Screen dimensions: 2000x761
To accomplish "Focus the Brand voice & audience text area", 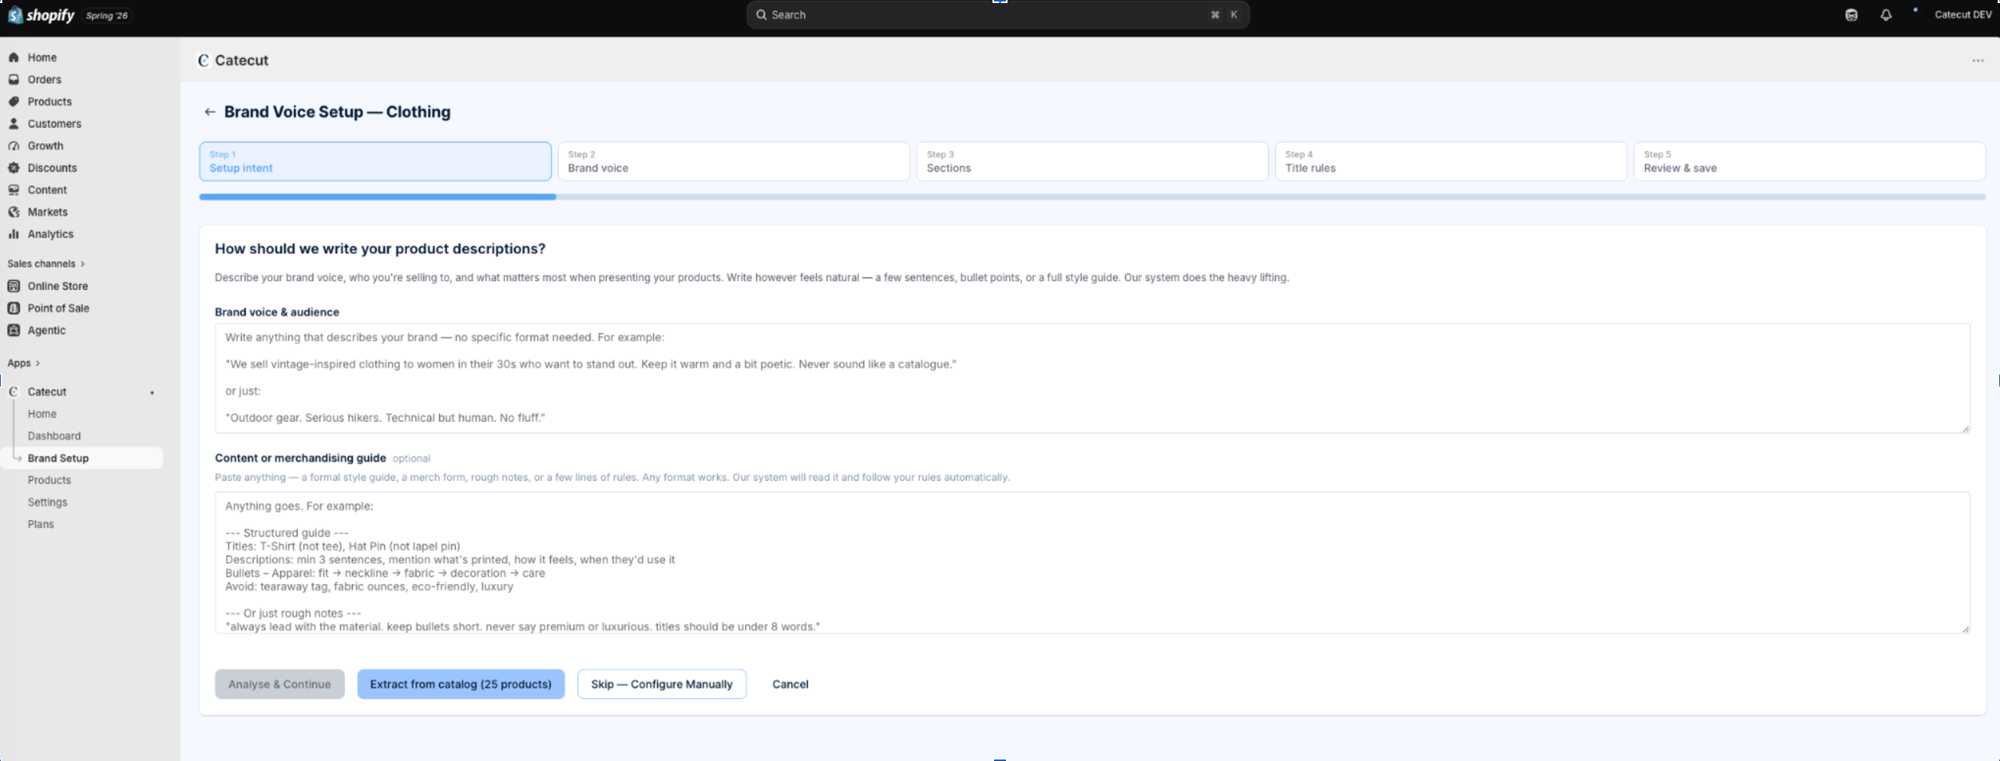I will coord(1092,378).
